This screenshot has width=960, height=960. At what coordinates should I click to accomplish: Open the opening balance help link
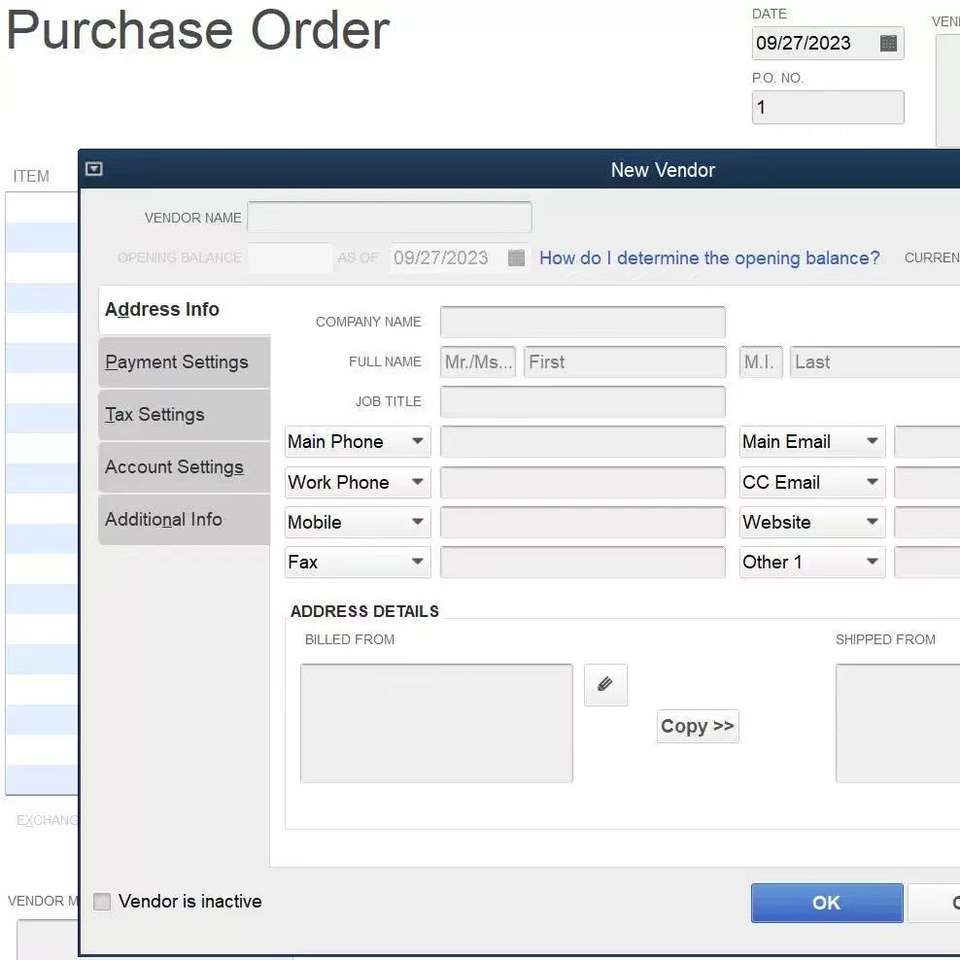point(709,258)
